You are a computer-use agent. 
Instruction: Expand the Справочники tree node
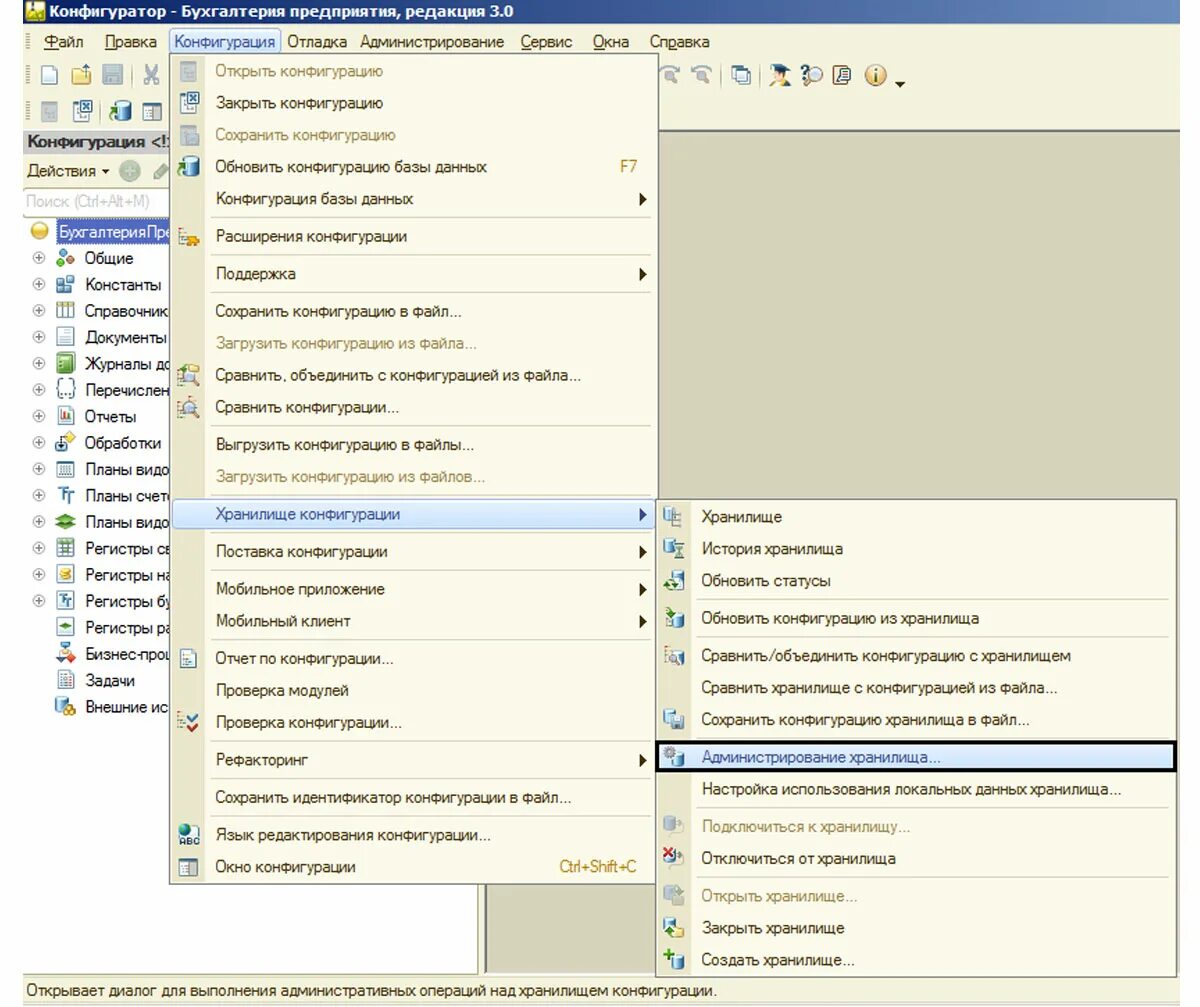(x=39, y=311)
